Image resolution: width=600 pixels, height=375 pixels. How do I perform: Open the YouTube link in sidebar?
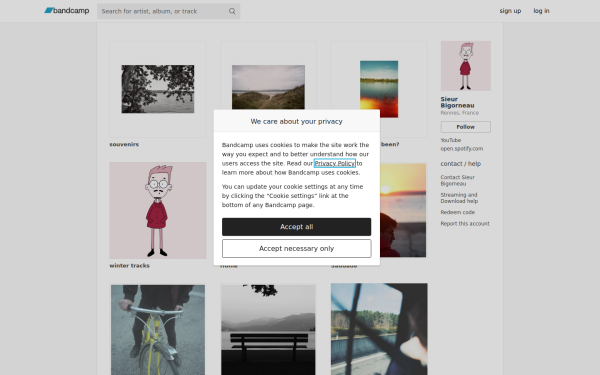[450, 140]
